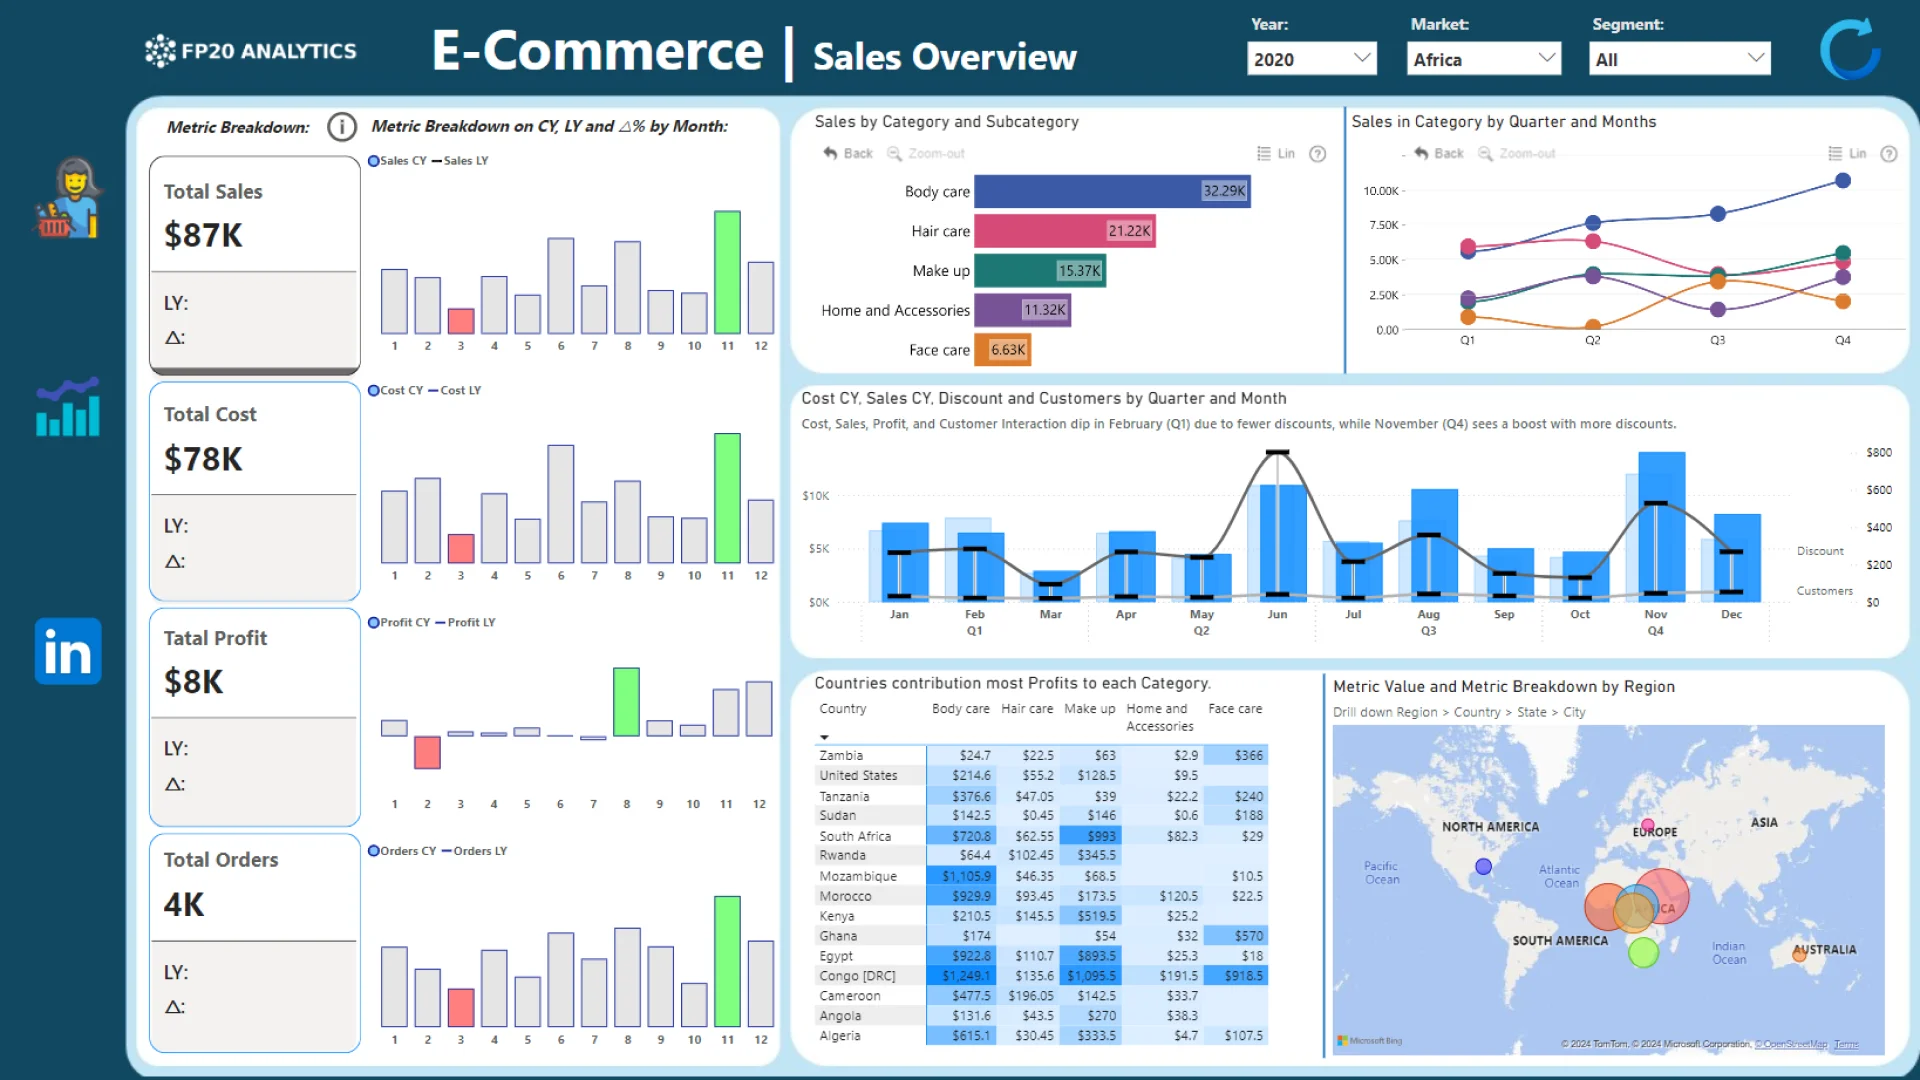The image size is (1920, 1080).
Task: Click the Microsoft Bing logo on map
Action: coord(1370,1041)
